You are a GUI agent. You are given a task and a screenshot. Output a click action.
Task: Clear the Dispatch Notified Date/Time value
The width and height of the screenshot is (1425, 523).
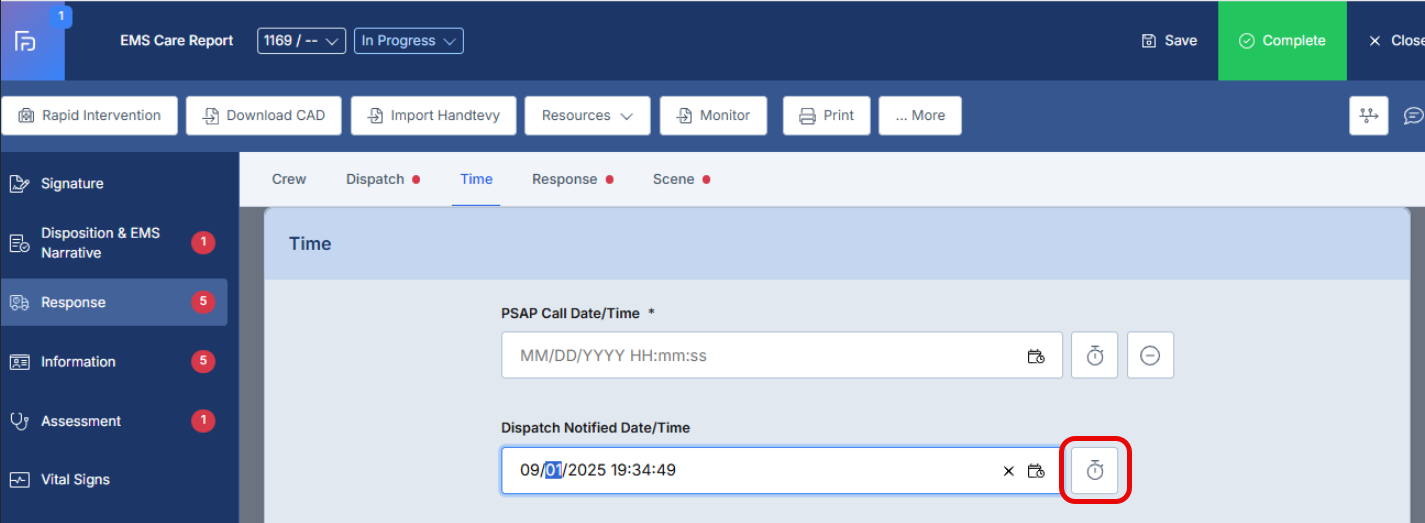(x=1008, y=470)
